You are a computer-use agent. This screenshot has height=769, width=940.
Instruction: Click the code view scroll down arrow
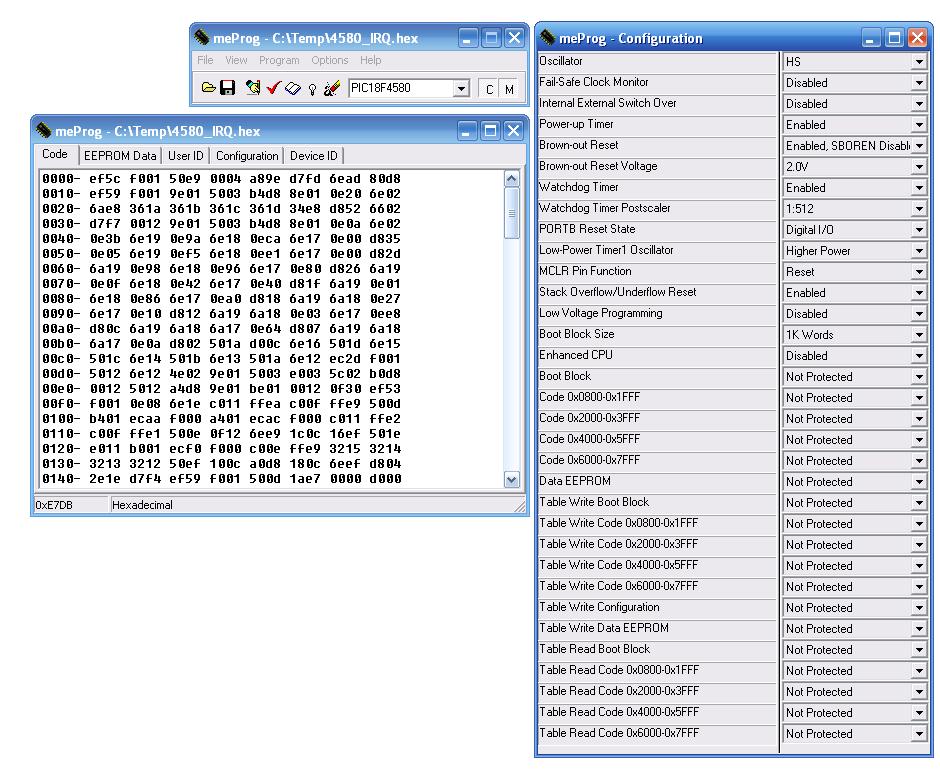tap(511, 479)
